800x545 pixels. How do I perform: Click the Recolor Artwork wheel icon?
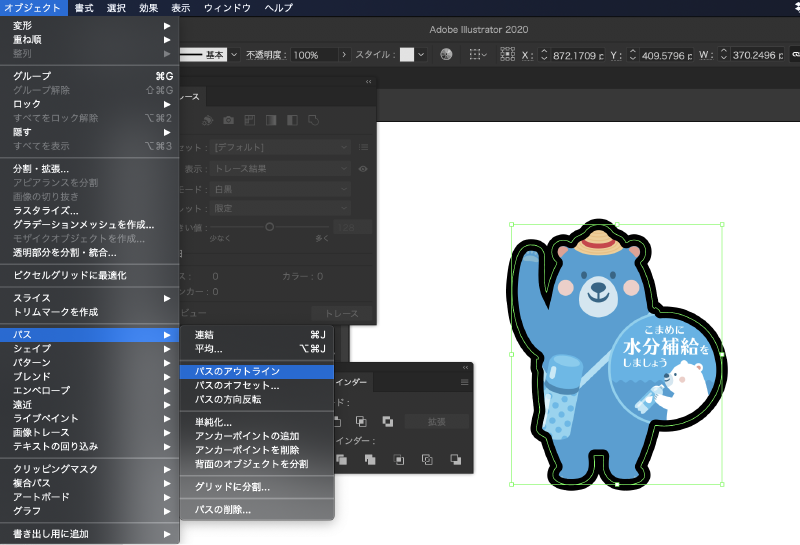446,55
